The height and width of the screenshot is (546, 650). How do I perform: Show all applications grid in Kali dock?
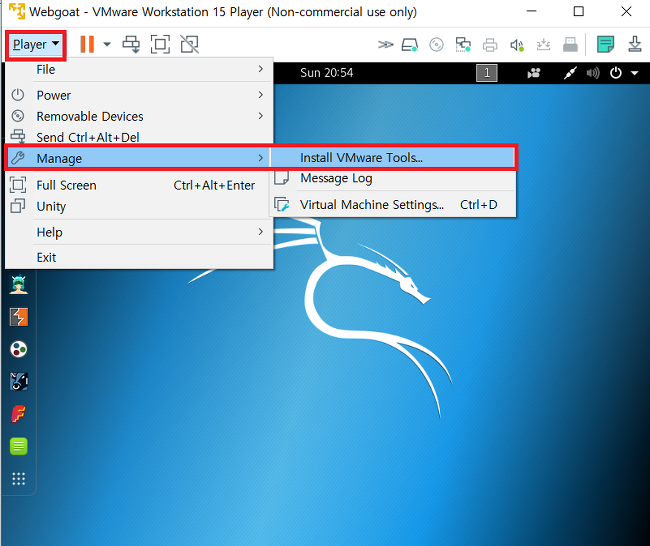pyautogui.click(x=19, y=479)
